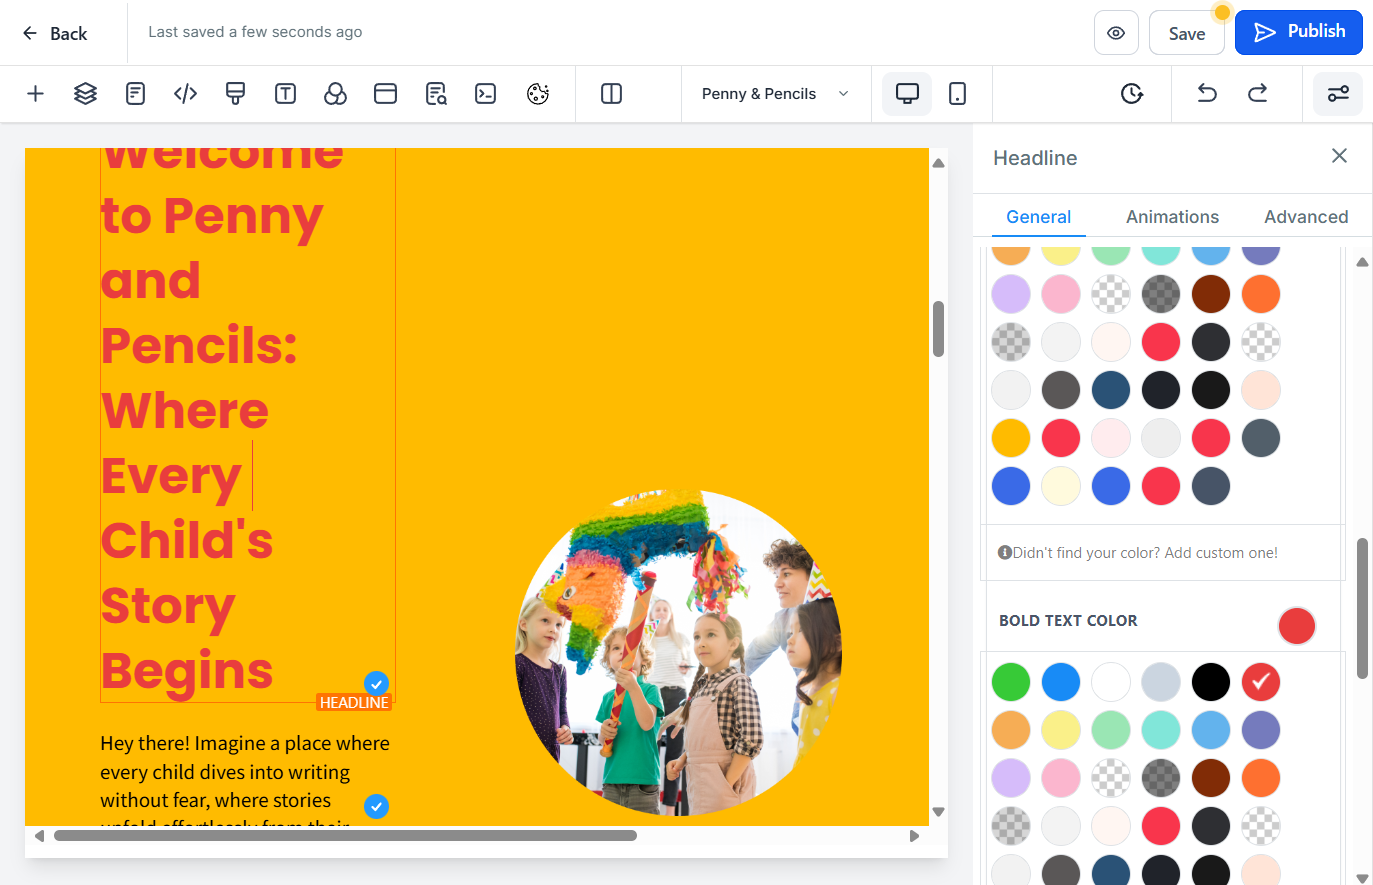Click the window layout icon in toolbar
The width and height of the screenshot is (1373, 885).
[x=385, y=94]
